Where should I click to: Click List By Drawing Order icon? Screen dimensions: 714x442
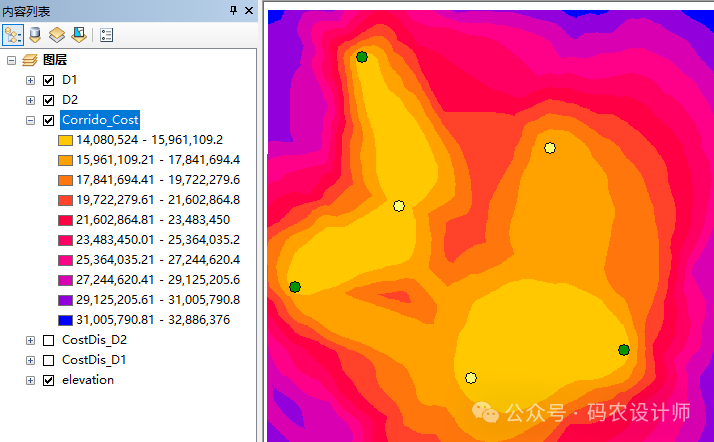click(14, 34)
